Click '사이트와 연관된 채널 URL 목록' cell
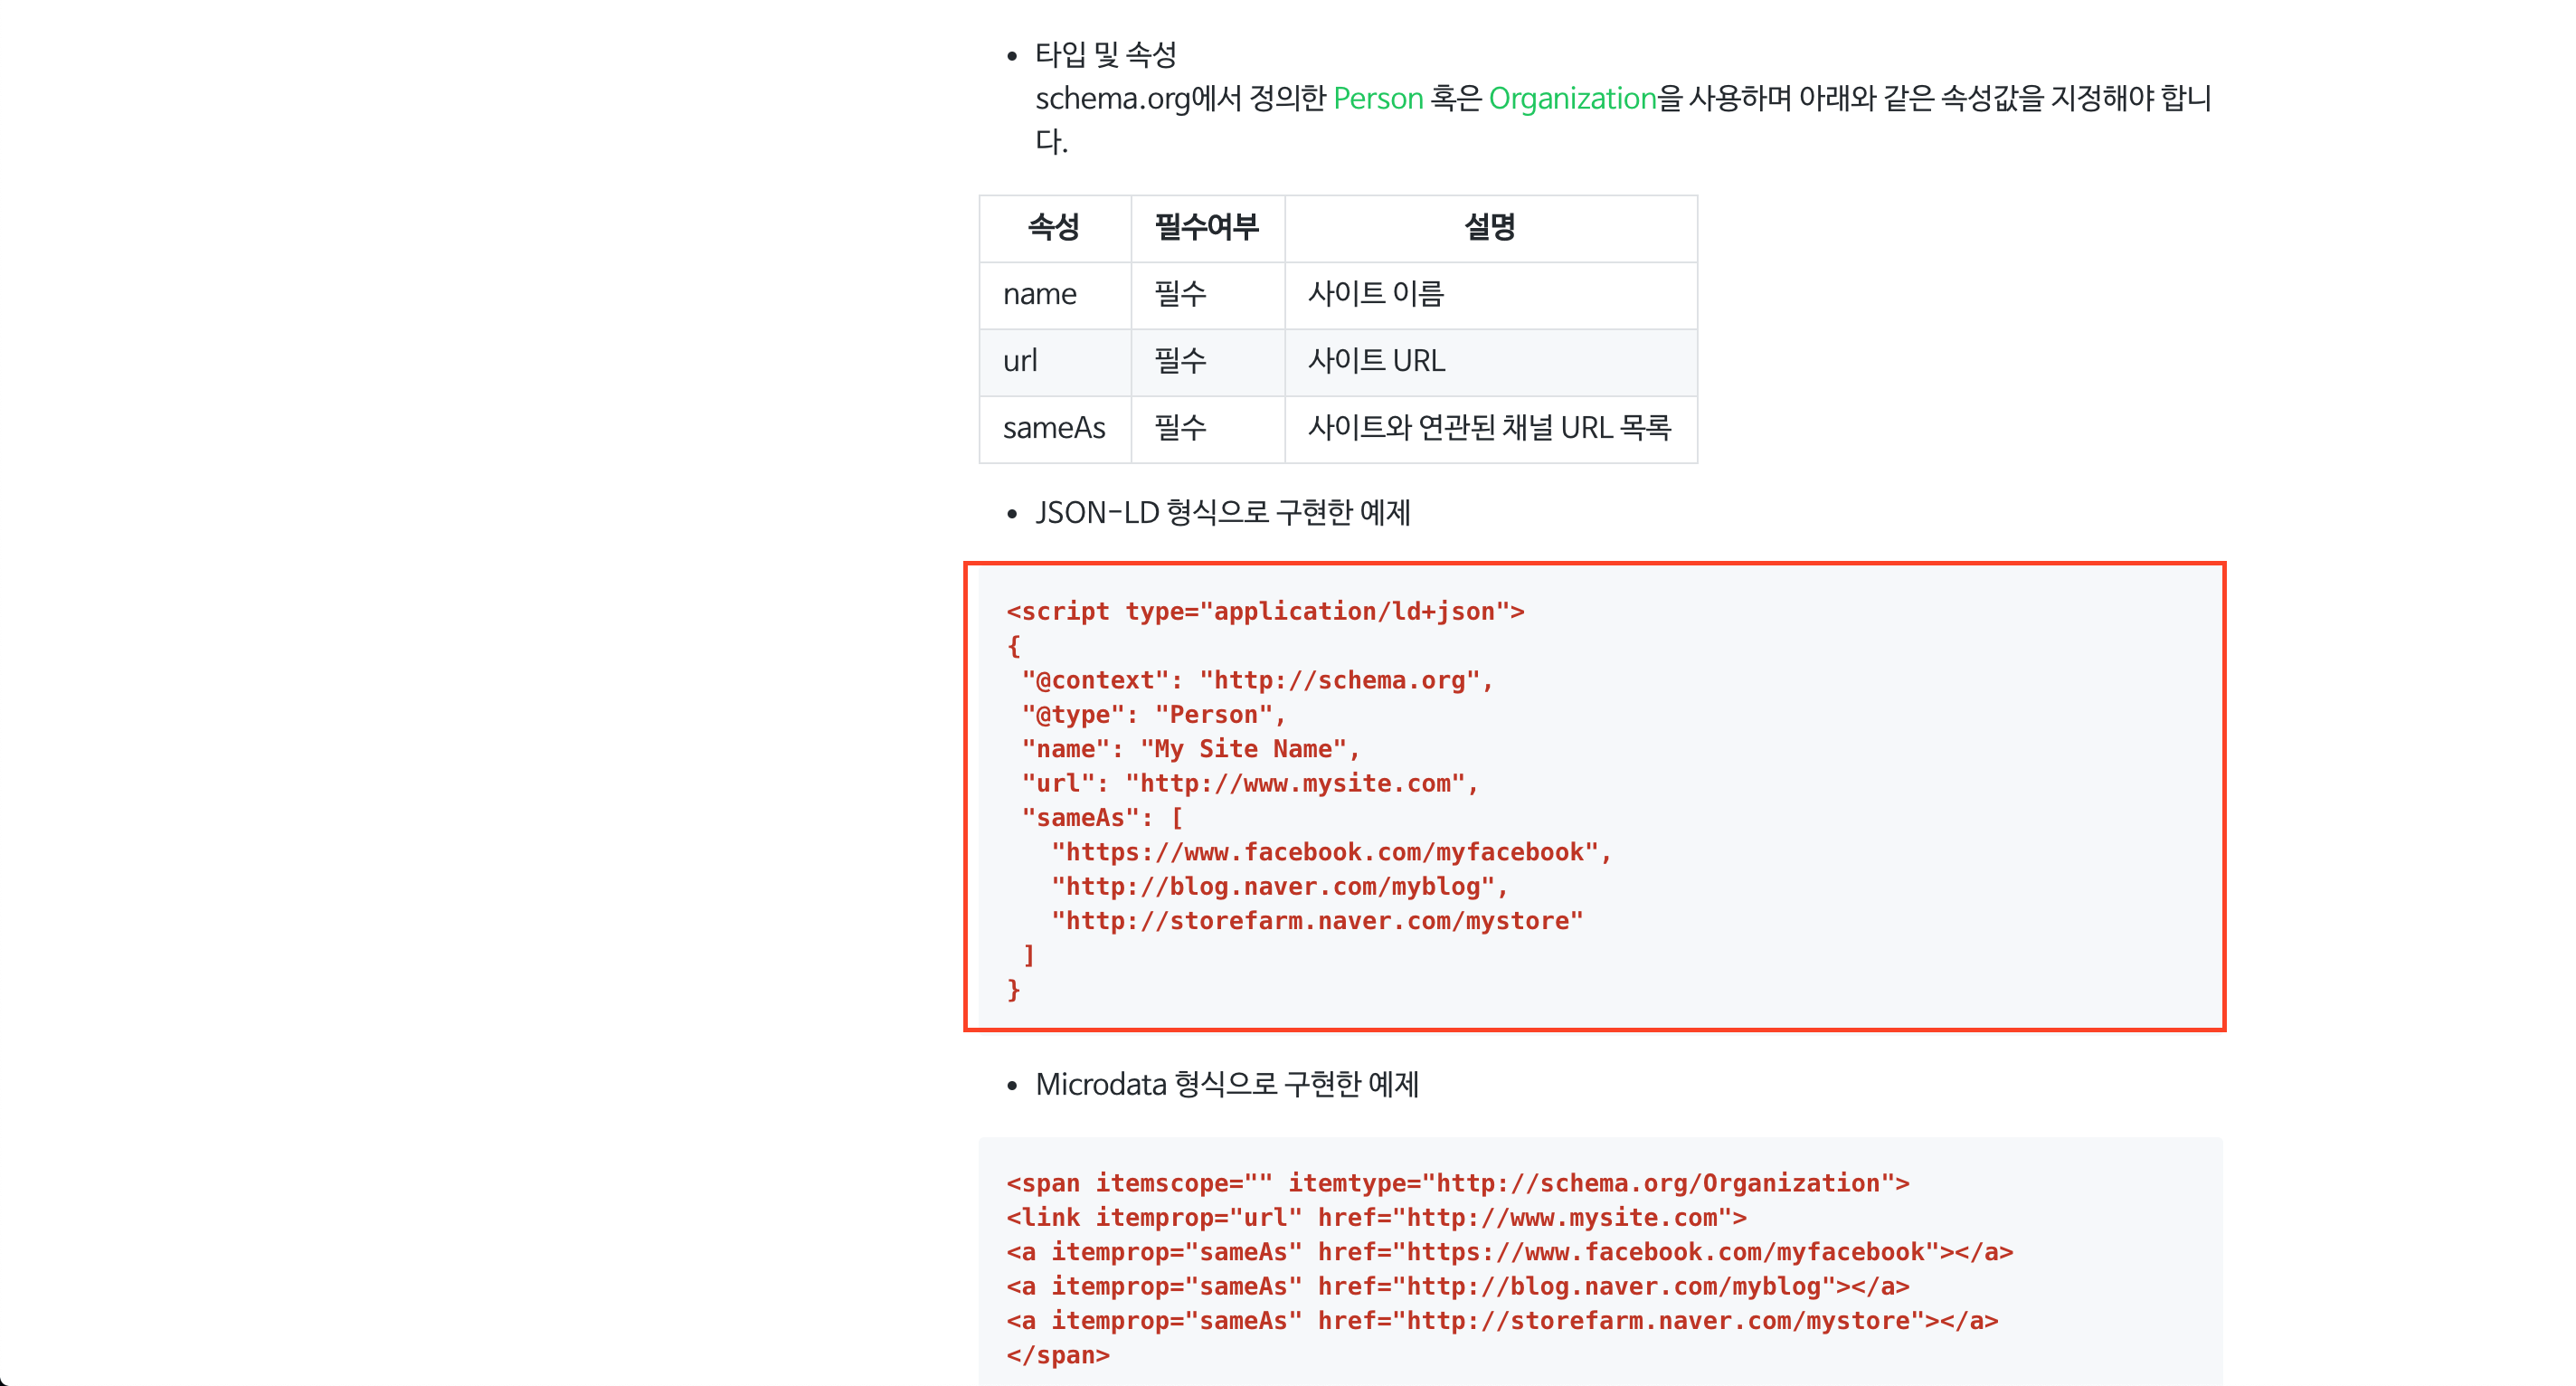Screen dimensions: 2576x1386 1490,428
